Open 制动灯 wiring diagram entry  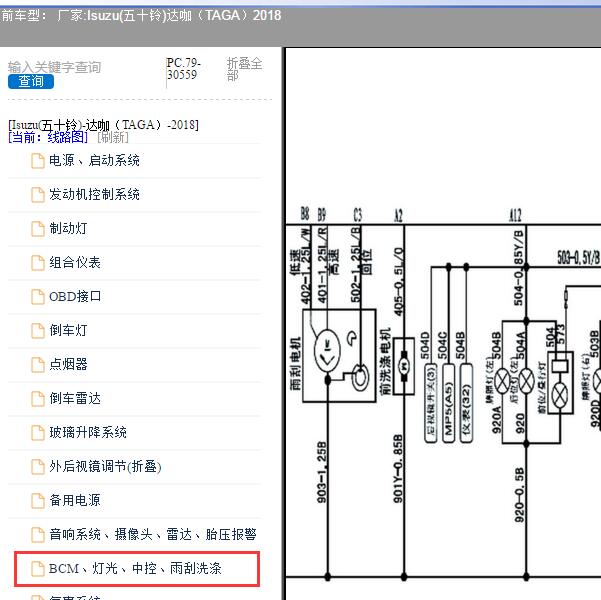68,228
